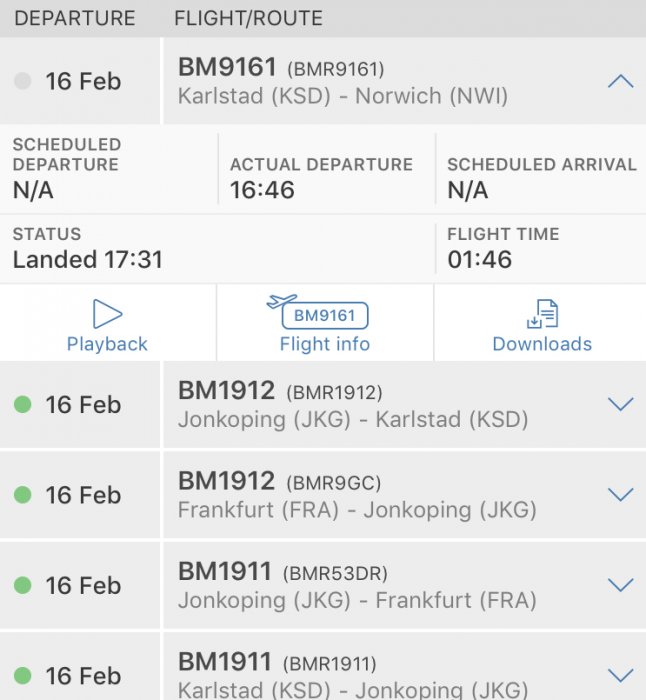Expand the Frankfurt - Jonkoping BM1912 row
The height and width of the screenshot is (700, 646).
tap(621, 495)
